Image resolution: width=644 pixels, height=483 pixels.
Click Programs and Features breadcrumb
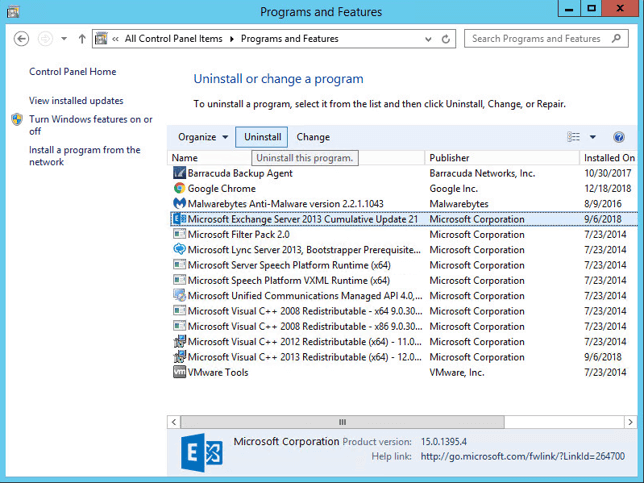[x=290, y=39]
